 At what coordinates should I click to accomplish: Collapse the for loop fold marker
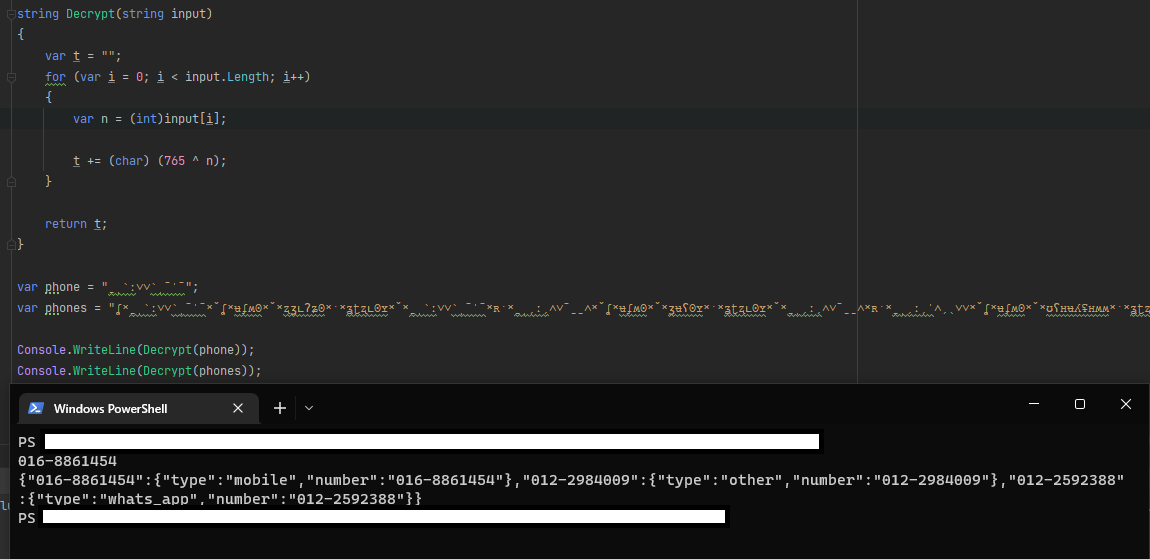click(x=10, y=77)
